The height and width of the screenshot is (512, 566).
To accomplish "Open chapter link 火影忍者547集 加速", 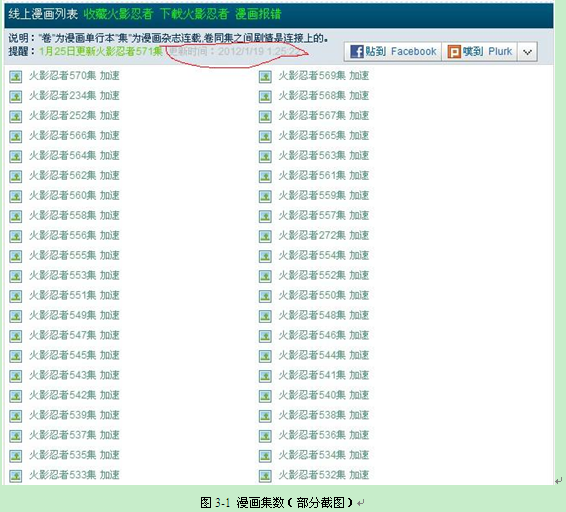I will (74, 335).
